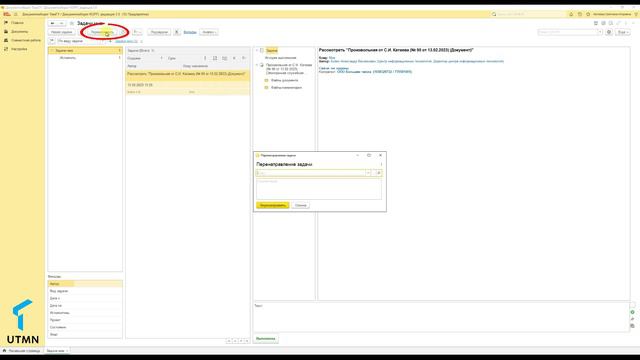Click Перенаправить button in redirect dialog
640x360 pixels.
(x=273, y=205)
